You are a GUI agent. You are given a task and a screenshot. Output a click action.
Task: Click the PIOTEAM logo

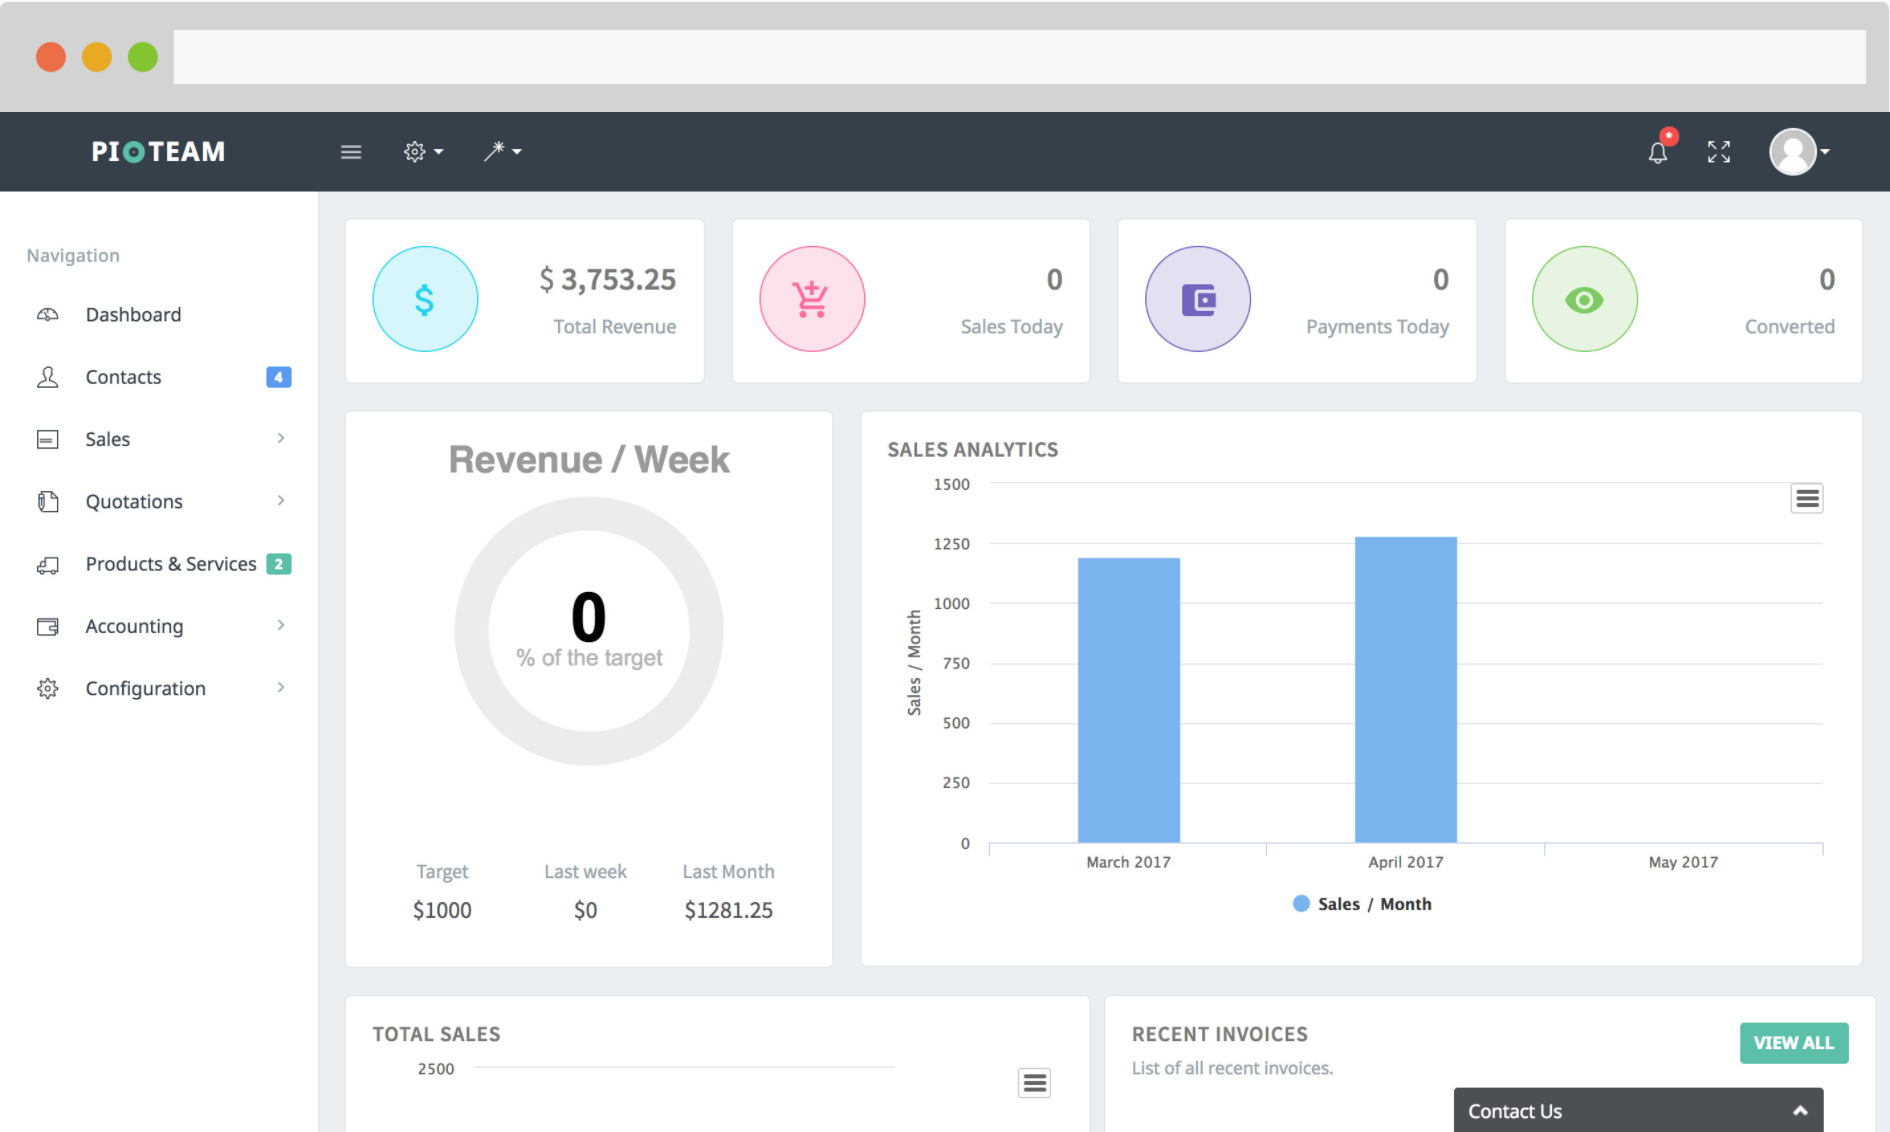[x=158, y=151]
